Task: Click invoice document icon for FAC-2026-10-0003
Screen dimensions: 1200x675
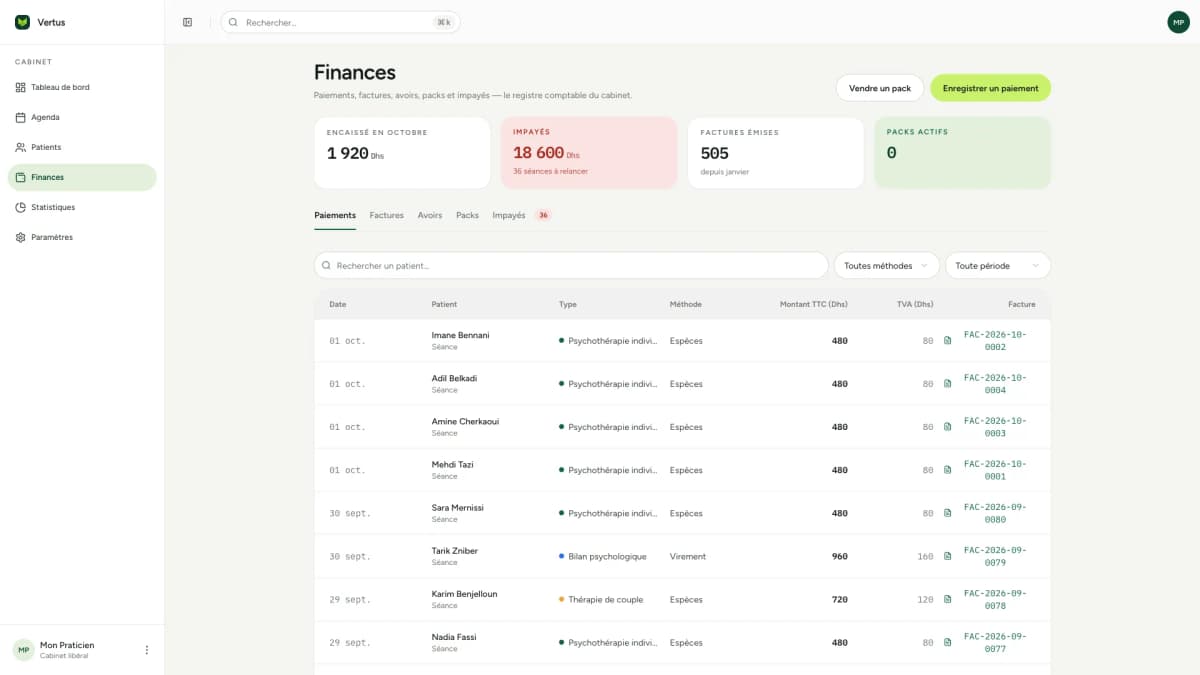Action: (x=948, y=427)
